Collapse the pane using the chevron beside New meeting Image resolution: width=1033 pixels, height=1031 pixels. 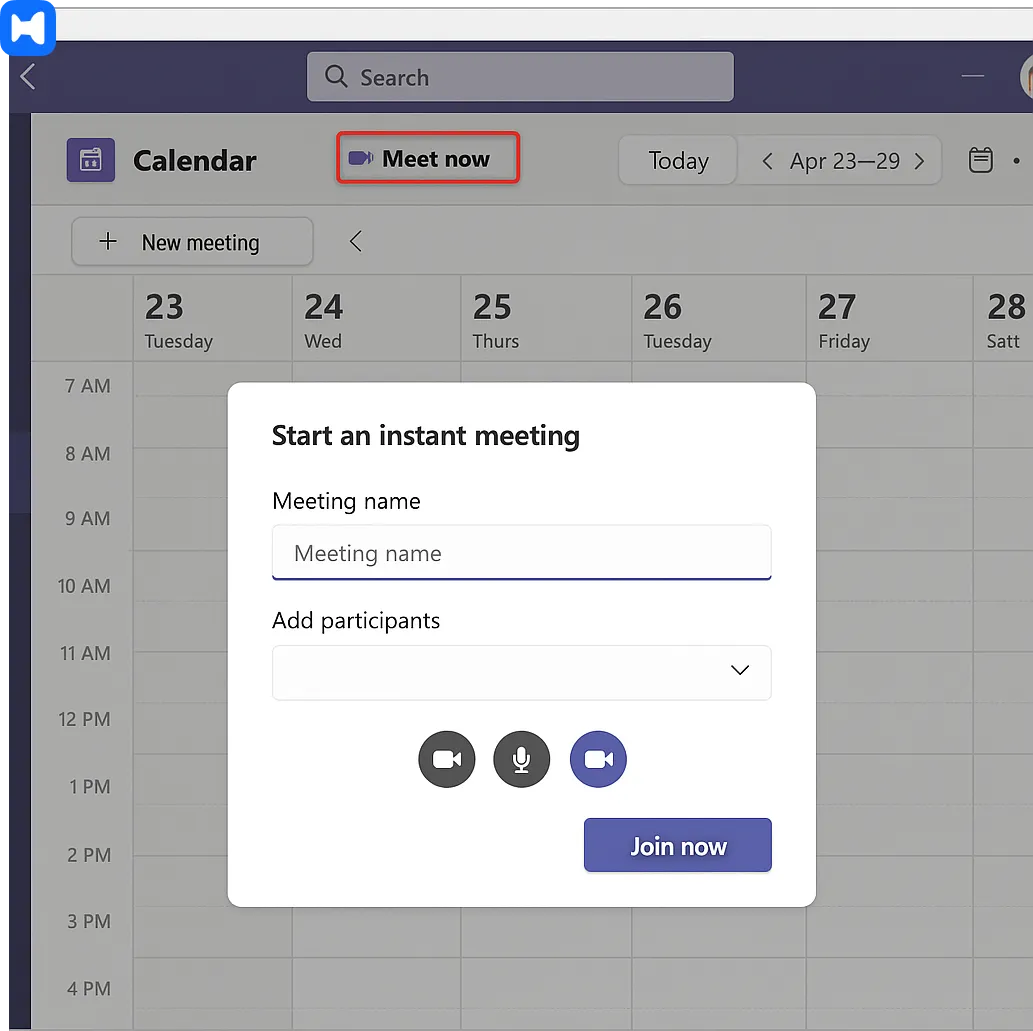[355, 241]
